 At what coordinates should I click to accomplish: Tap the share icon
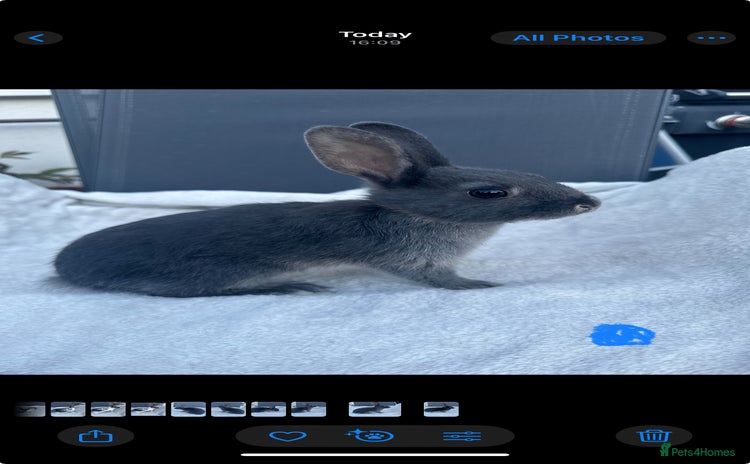point(95,436)
